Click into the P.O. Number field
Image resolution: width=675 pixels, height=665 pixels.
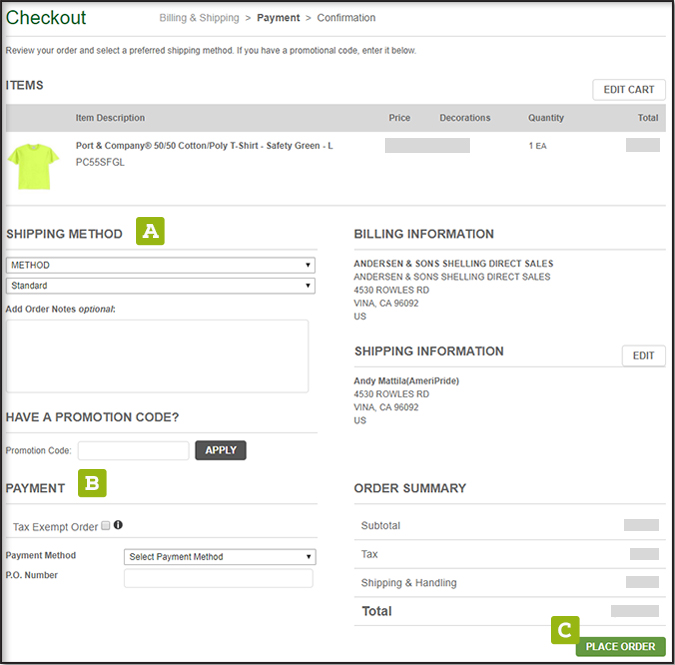point(218,578)
